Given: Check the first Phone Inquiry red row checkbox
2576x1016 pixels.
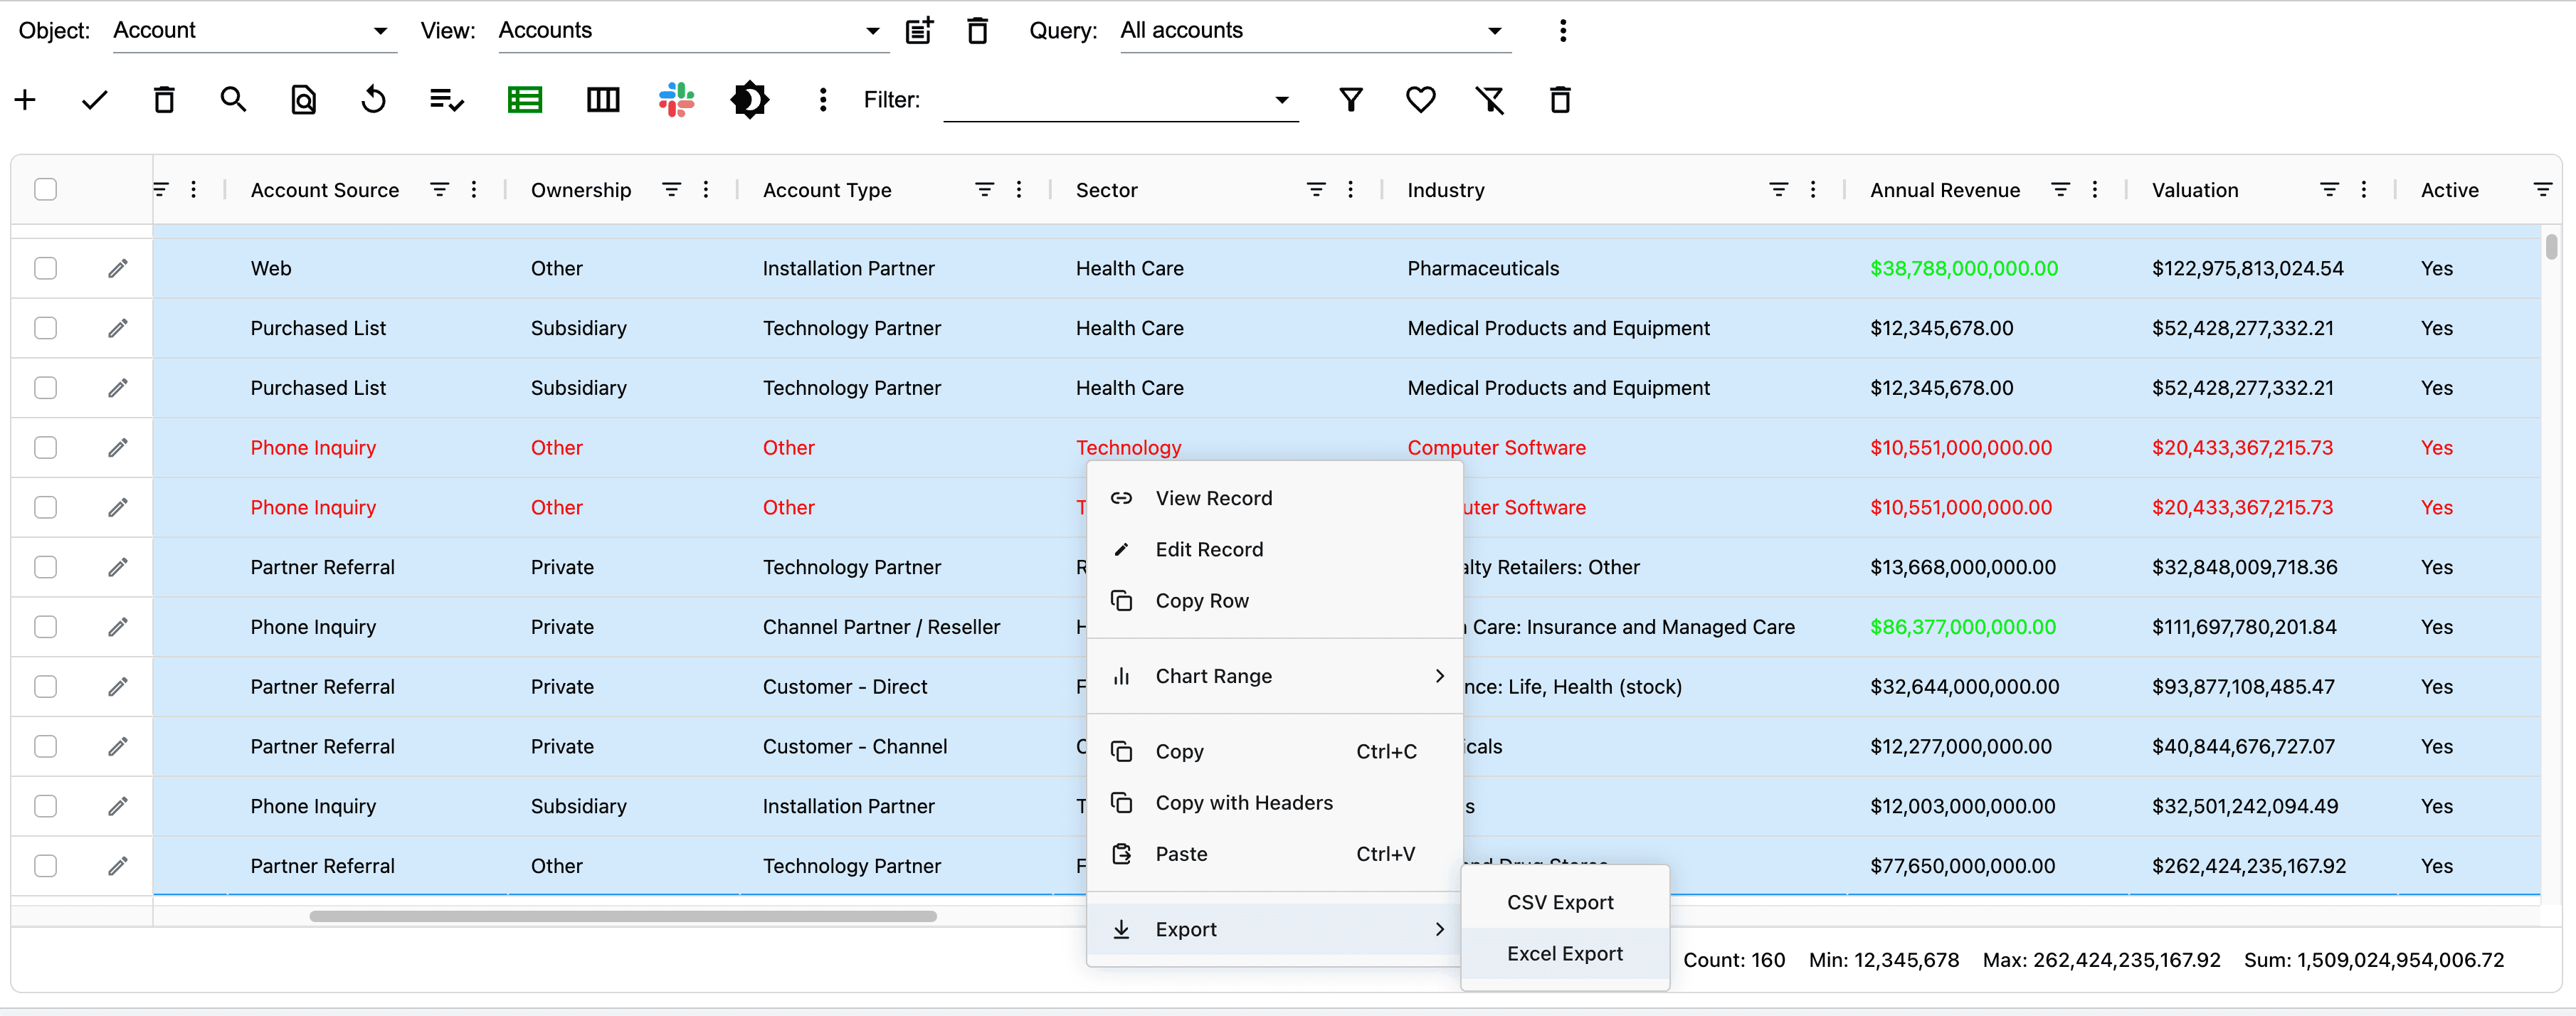Looking at the screenshot, I should [x=46, y=448].
